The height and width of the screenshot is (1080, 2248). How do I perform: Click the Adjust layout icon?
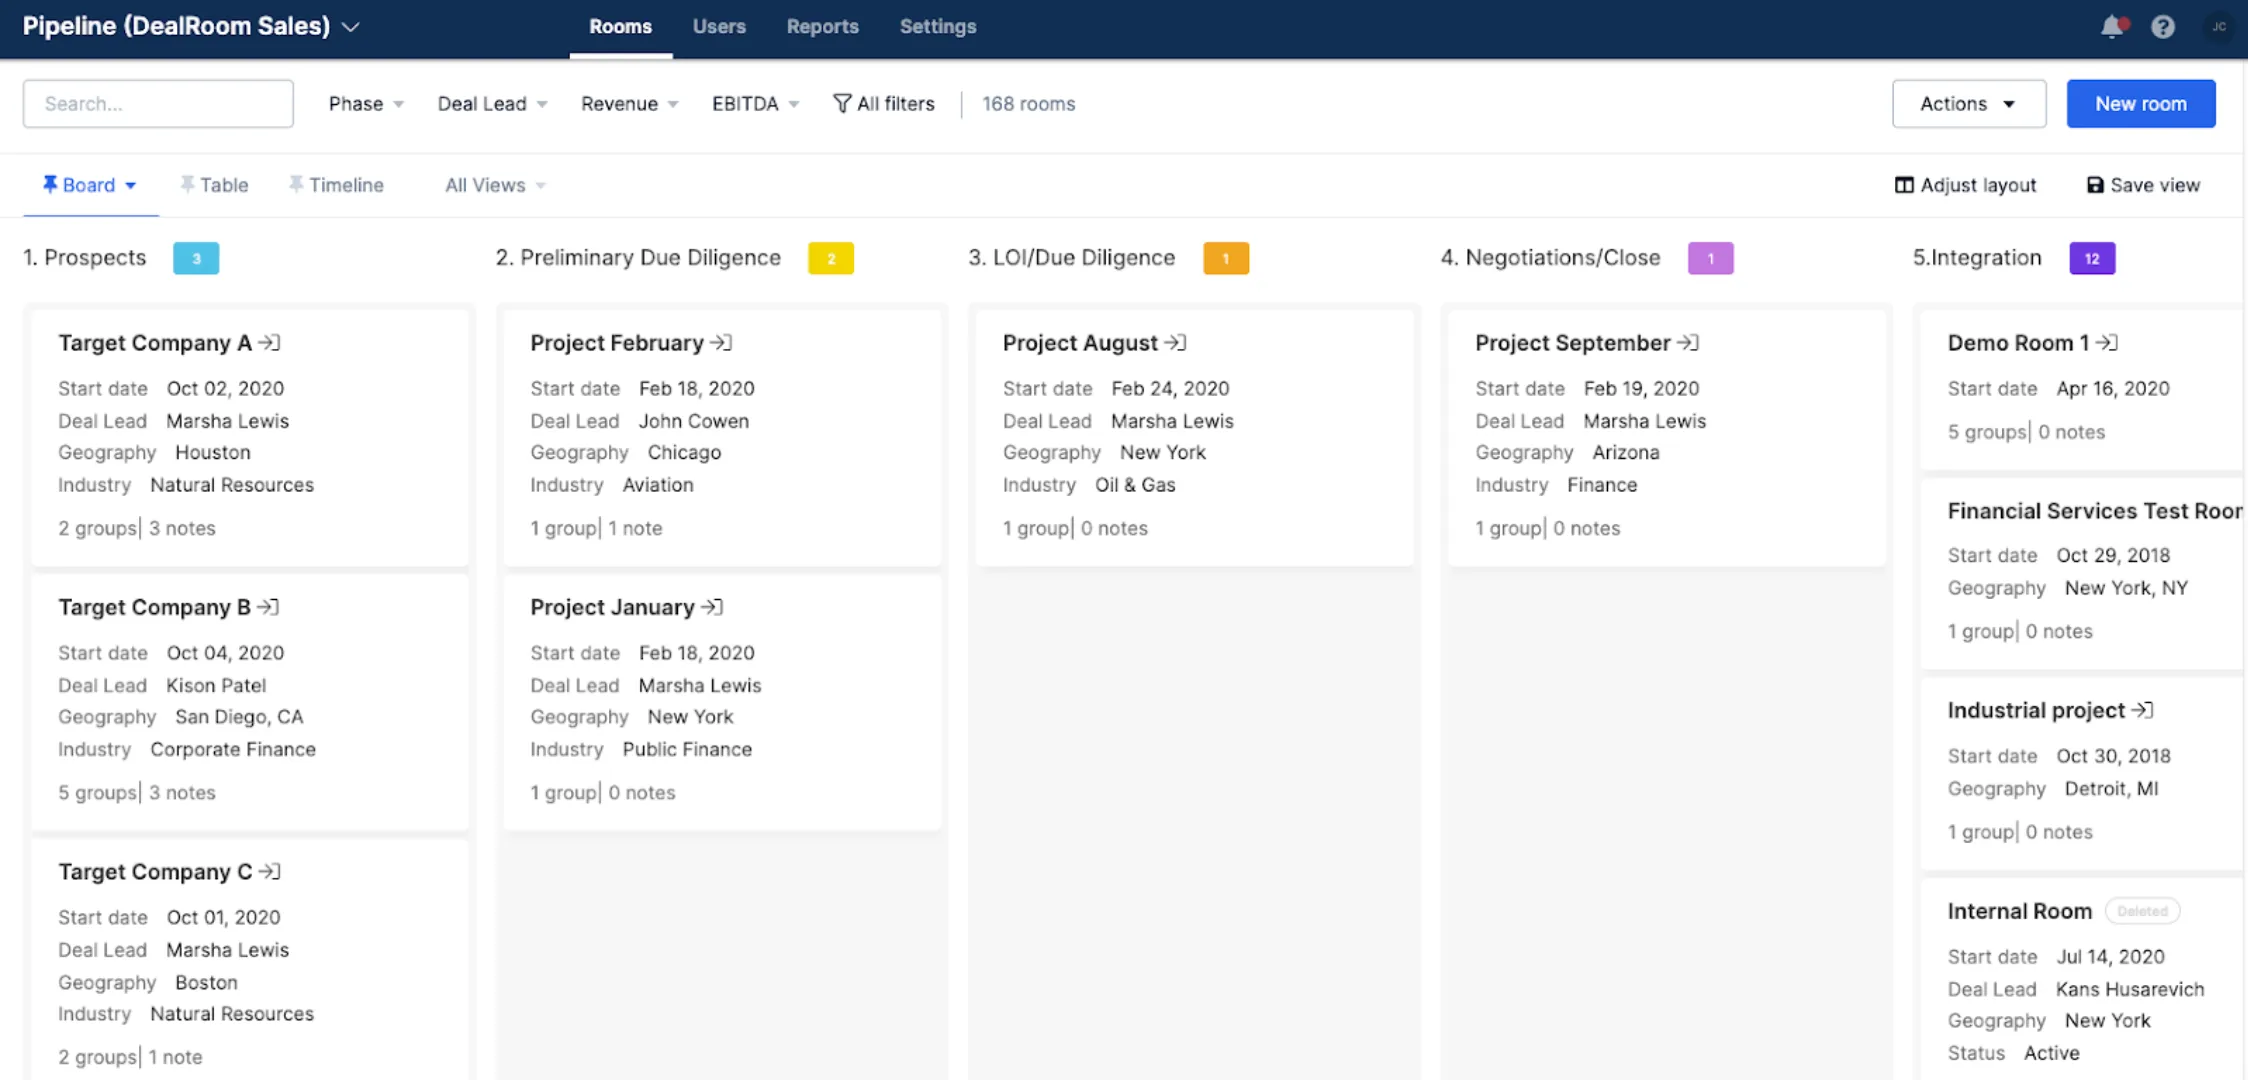[x=1904, y=185]
